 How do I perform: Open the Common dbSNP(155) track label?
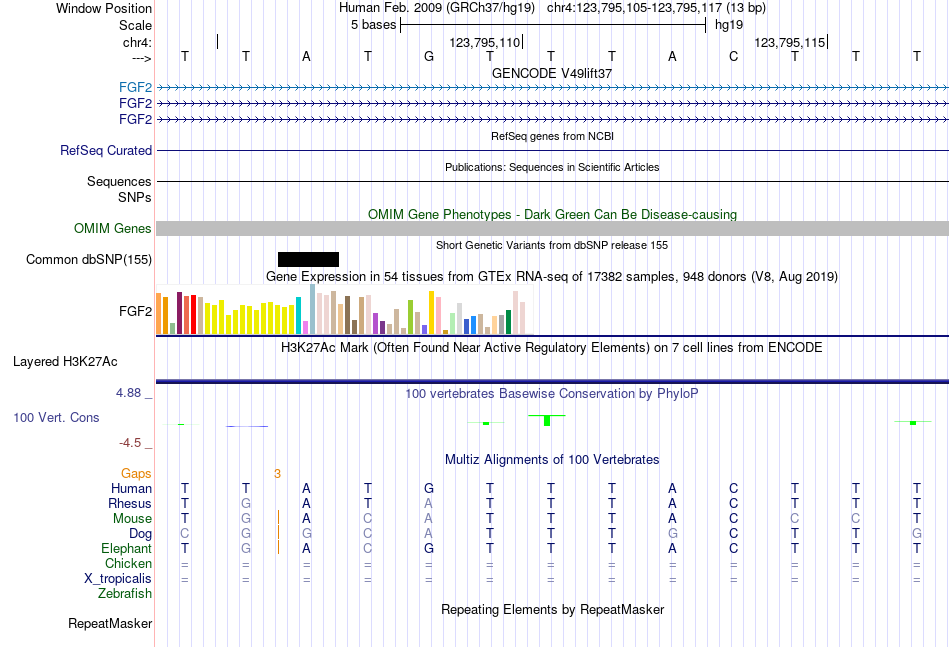point(89,259)
